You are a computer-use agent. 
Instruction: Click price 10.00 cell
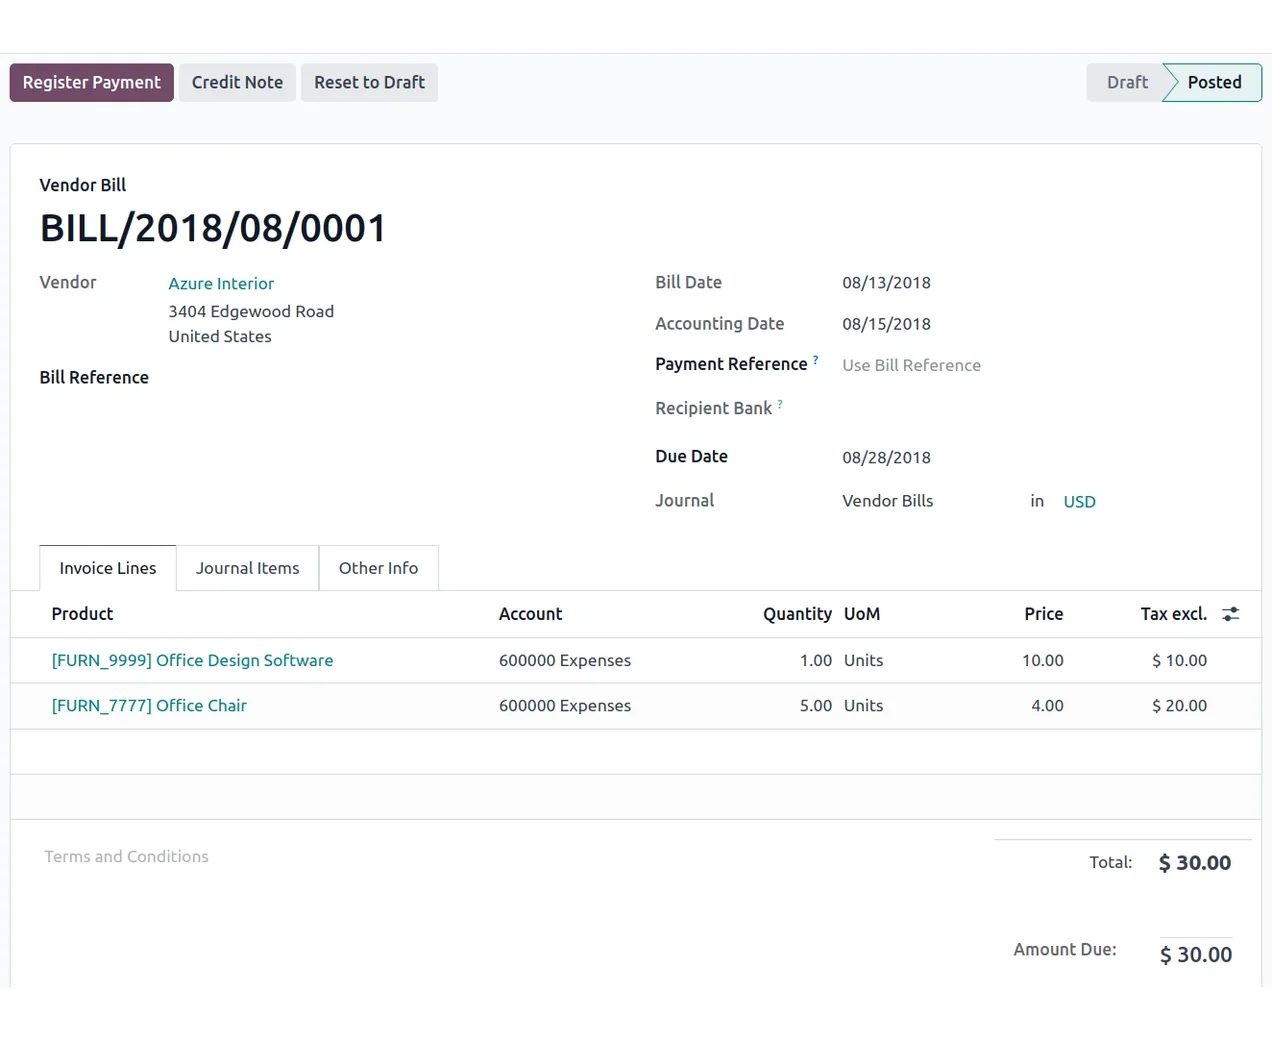pos(1043,660)
